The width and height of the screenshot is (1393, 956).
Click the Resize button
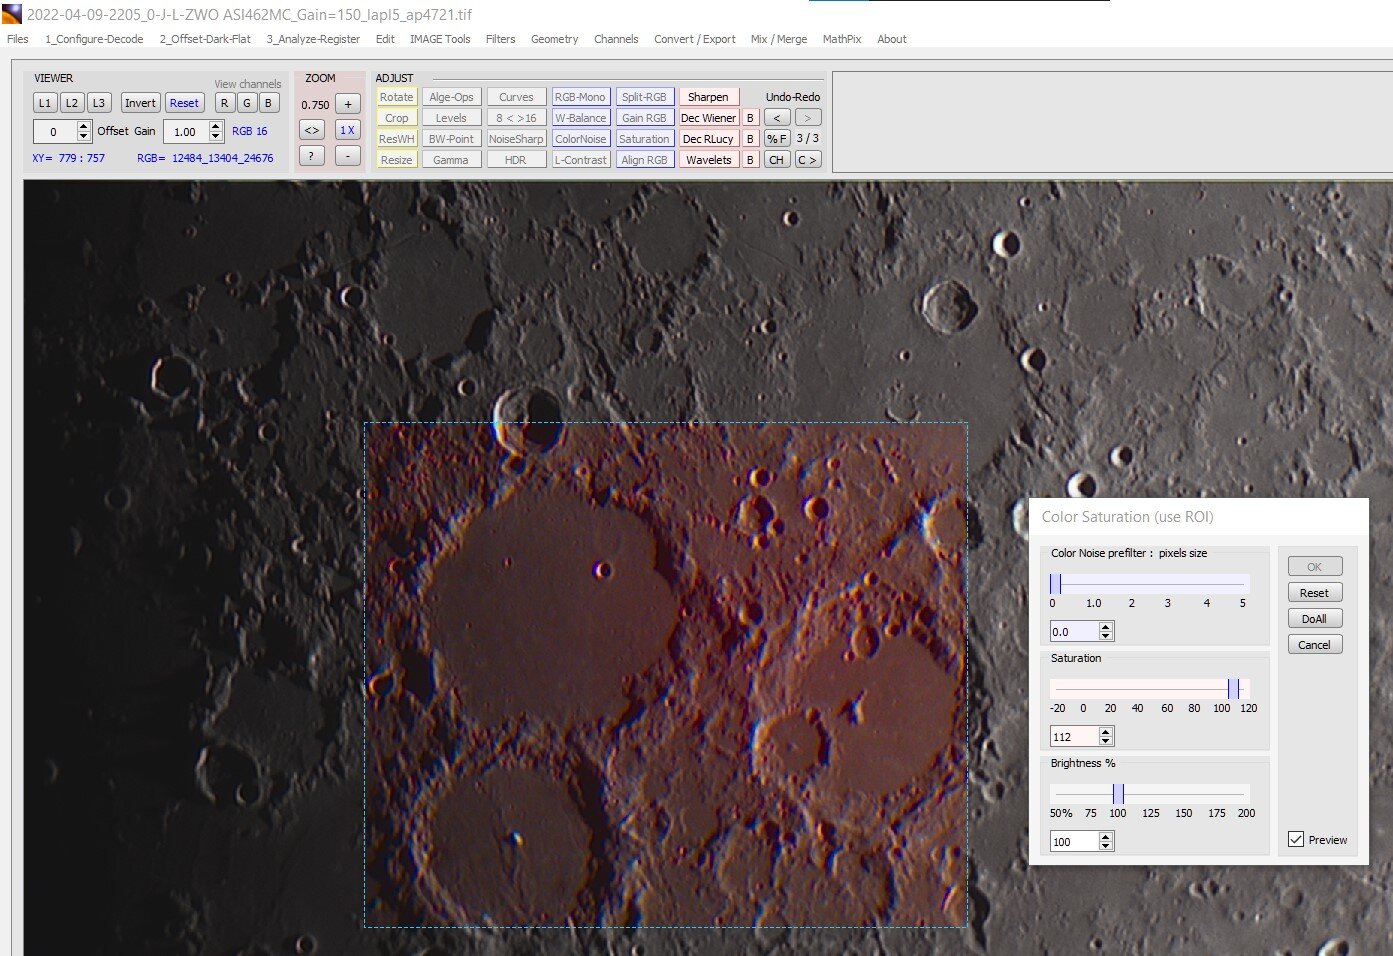[x=397, y=160]
